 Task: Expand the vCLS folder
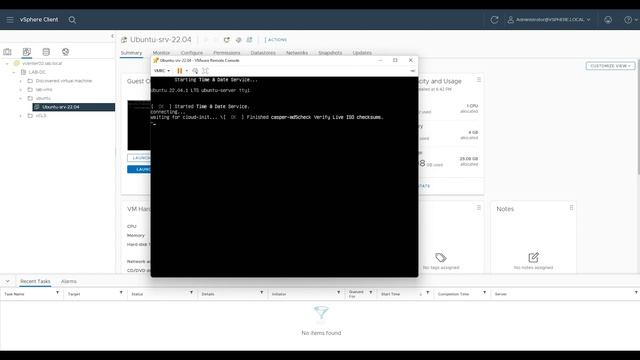tap(20, 116)
